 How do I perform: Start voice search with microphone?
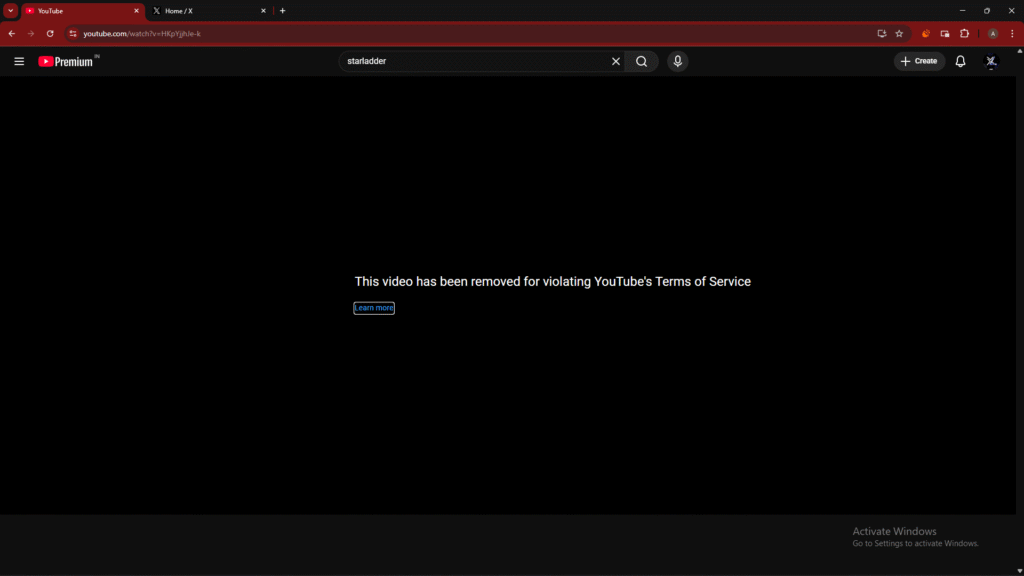(678, 61)
